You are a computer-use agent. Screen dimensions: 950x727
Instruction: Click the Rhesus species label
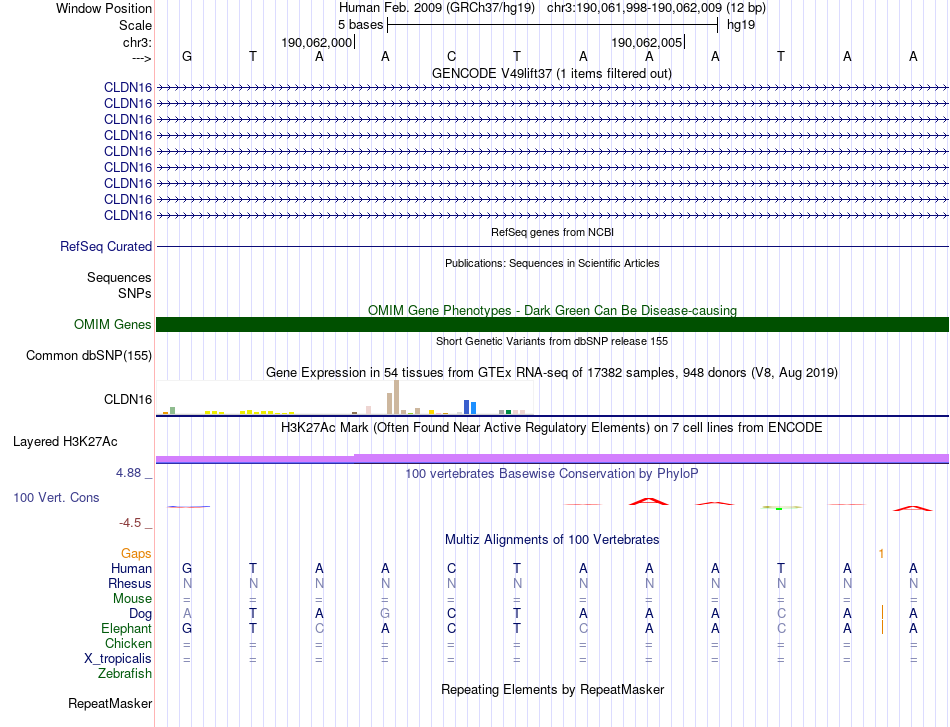(x=130, y=583)
